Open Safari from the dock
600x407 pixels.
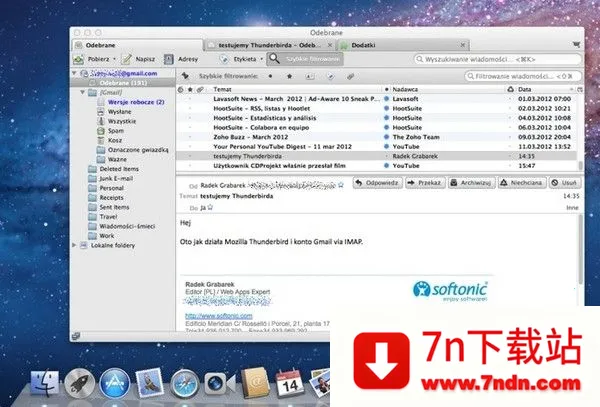point(183,383)
